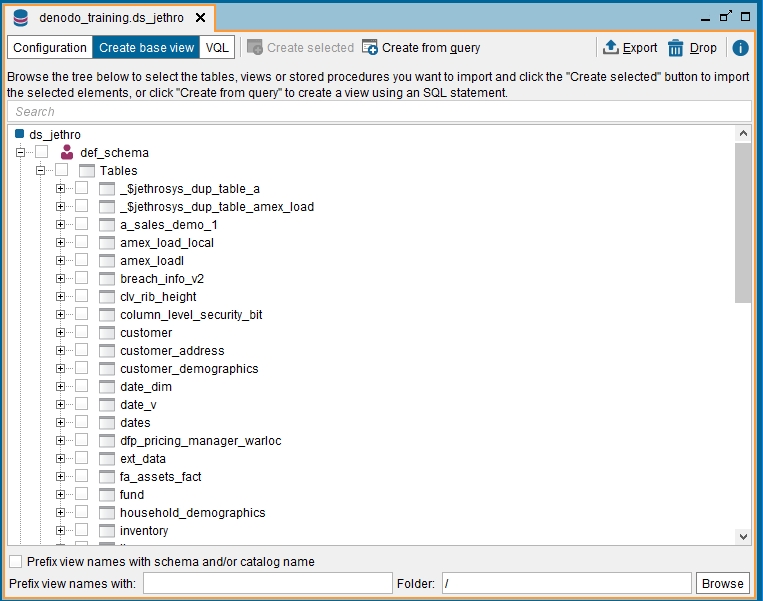Tick the date_dim checkbox
763x601 pixels.
[x=81, y=386]
